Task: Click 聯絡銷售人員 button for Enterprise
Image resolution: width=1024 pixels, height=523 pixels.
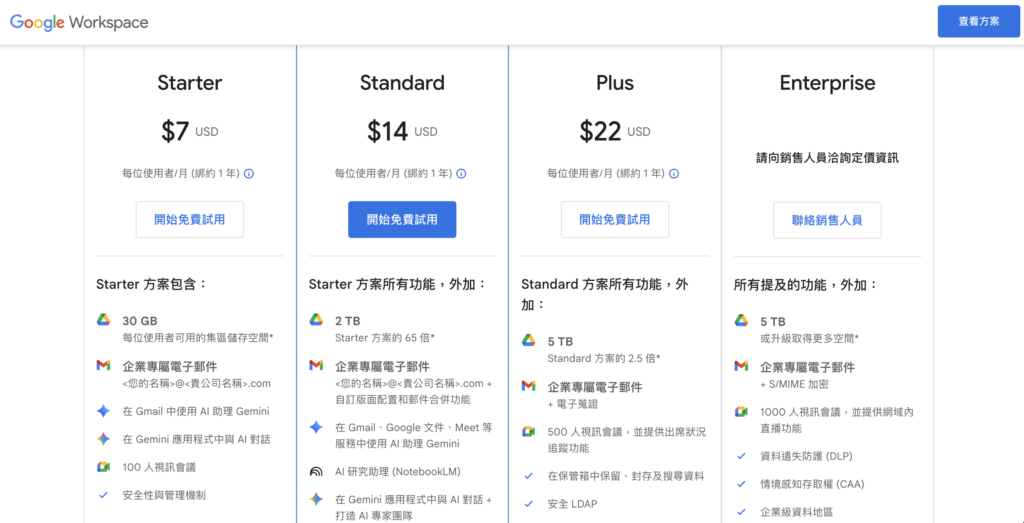Action: coord(827,220)
